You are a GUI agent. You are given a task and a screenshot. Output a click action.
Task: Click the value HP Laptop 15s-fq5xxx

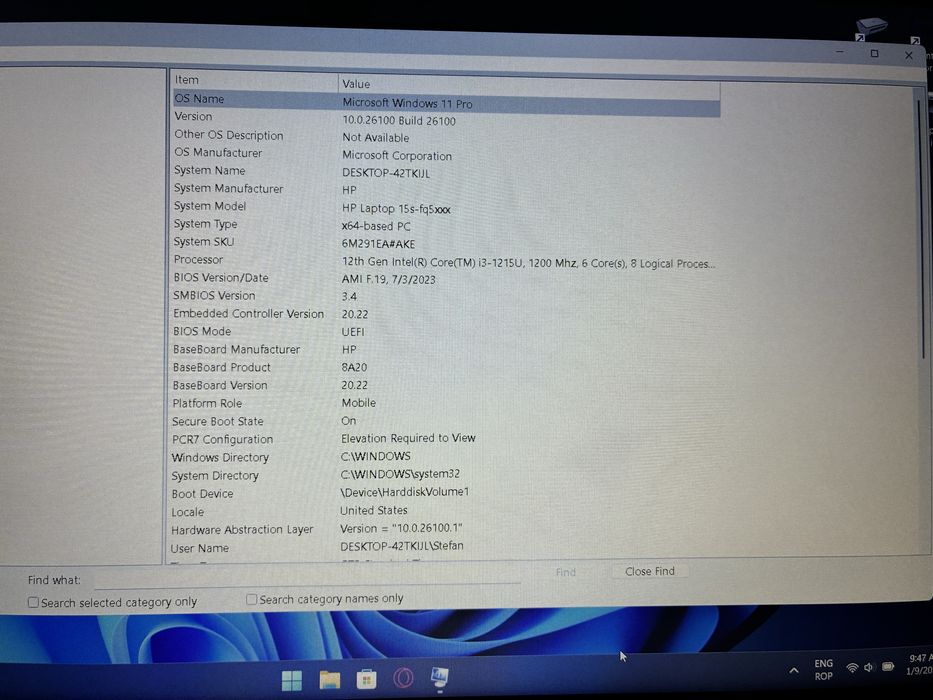[396, 209]
